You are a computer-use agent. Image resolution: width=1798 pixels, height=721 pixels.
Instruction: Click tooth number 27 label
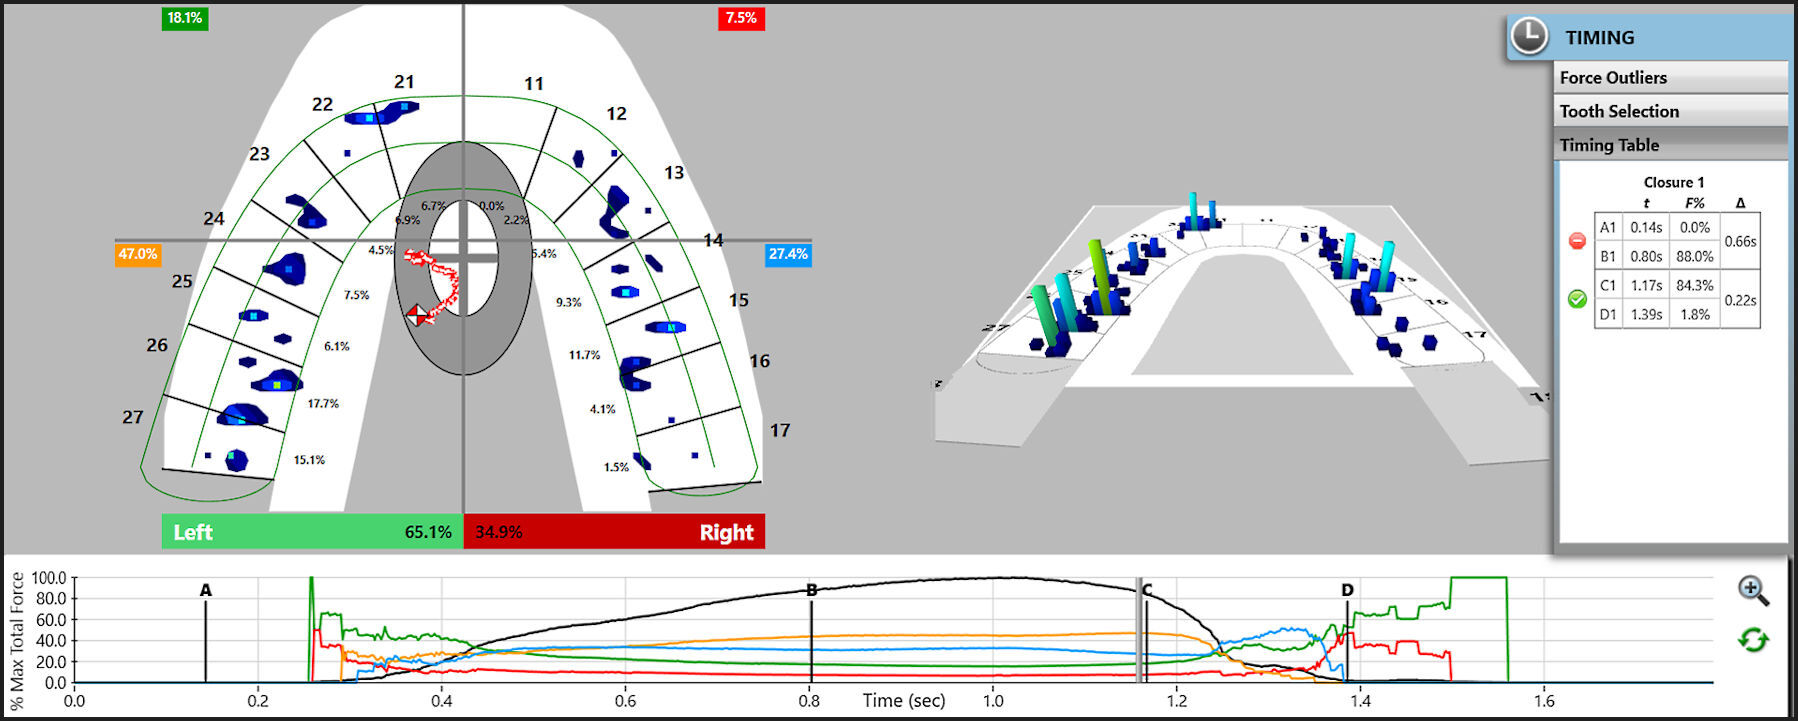(133, 417)
